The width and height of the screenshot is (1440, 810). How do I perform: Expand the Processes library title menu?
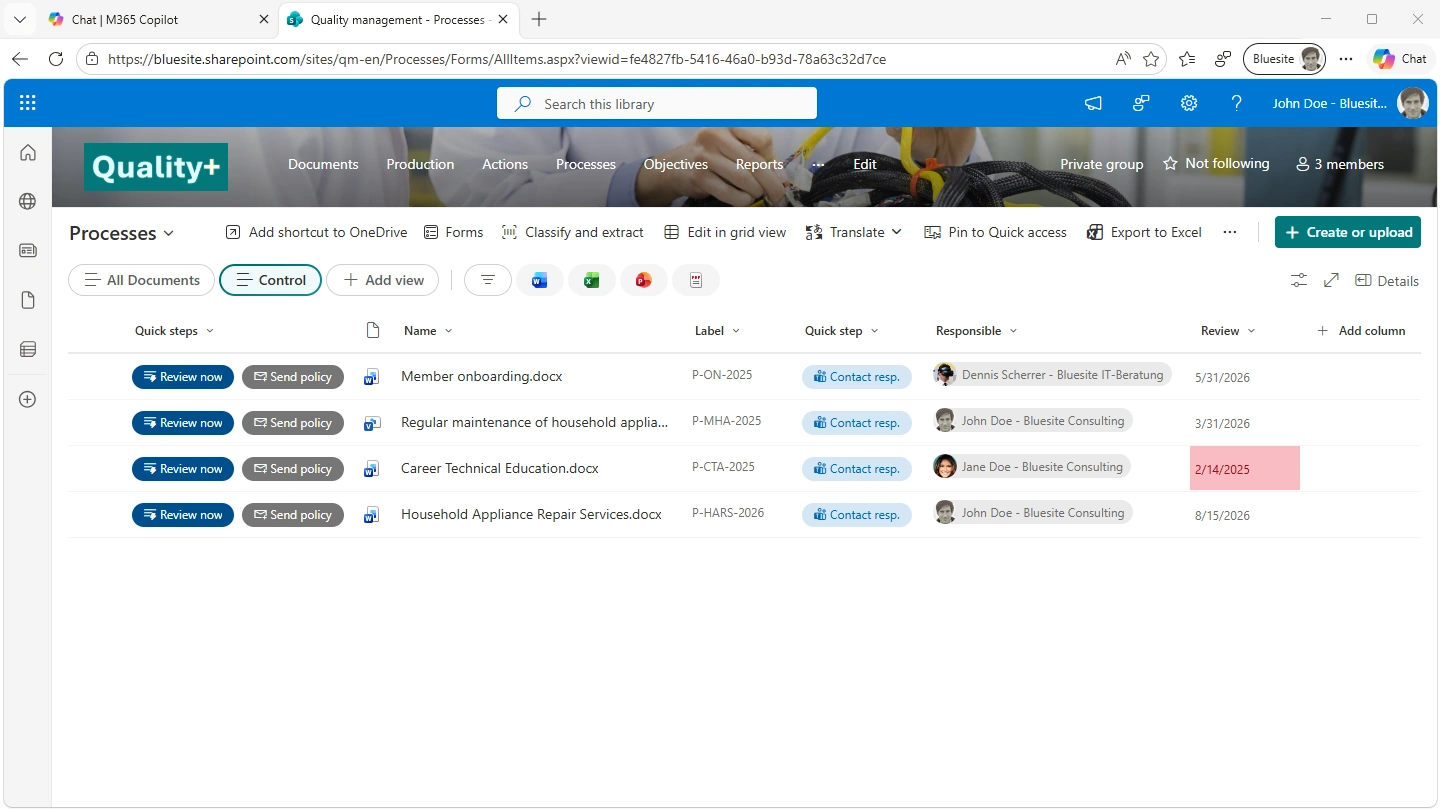pyautogui.click(x=121, y=233)
